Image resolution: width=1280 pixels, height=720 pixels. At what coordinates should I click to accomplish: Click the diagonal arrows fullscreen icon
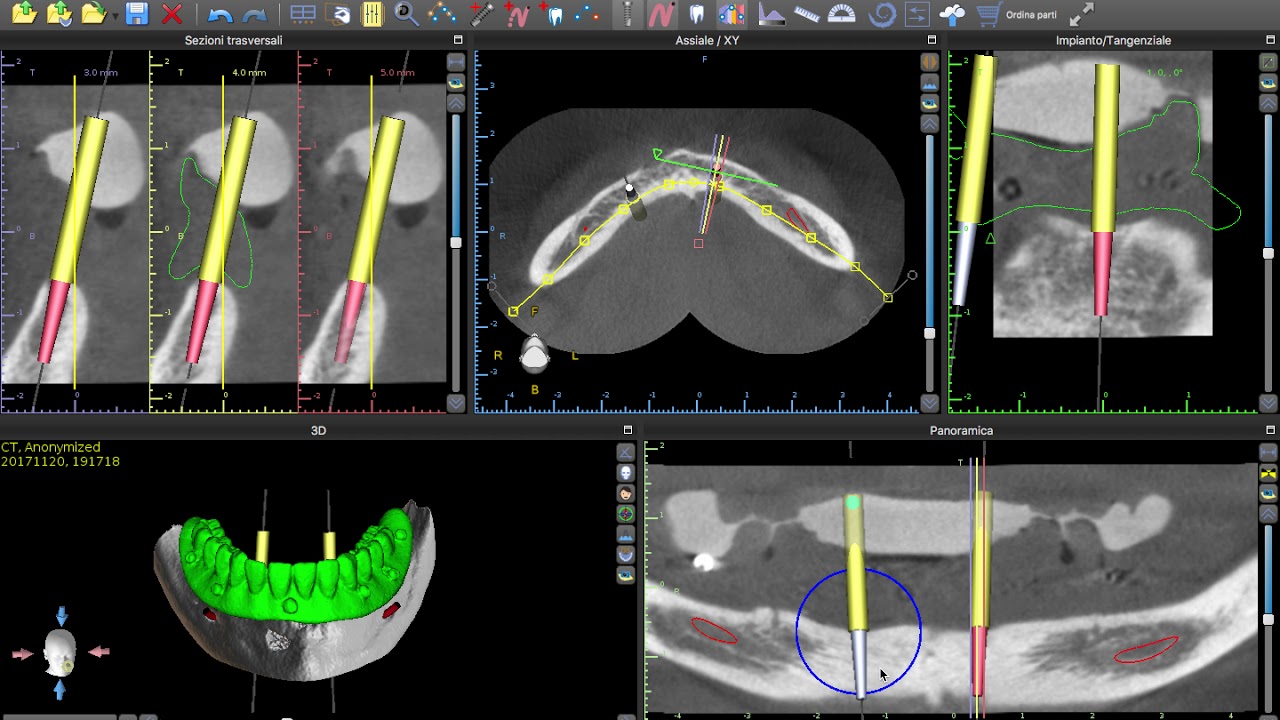point(1081,14)
